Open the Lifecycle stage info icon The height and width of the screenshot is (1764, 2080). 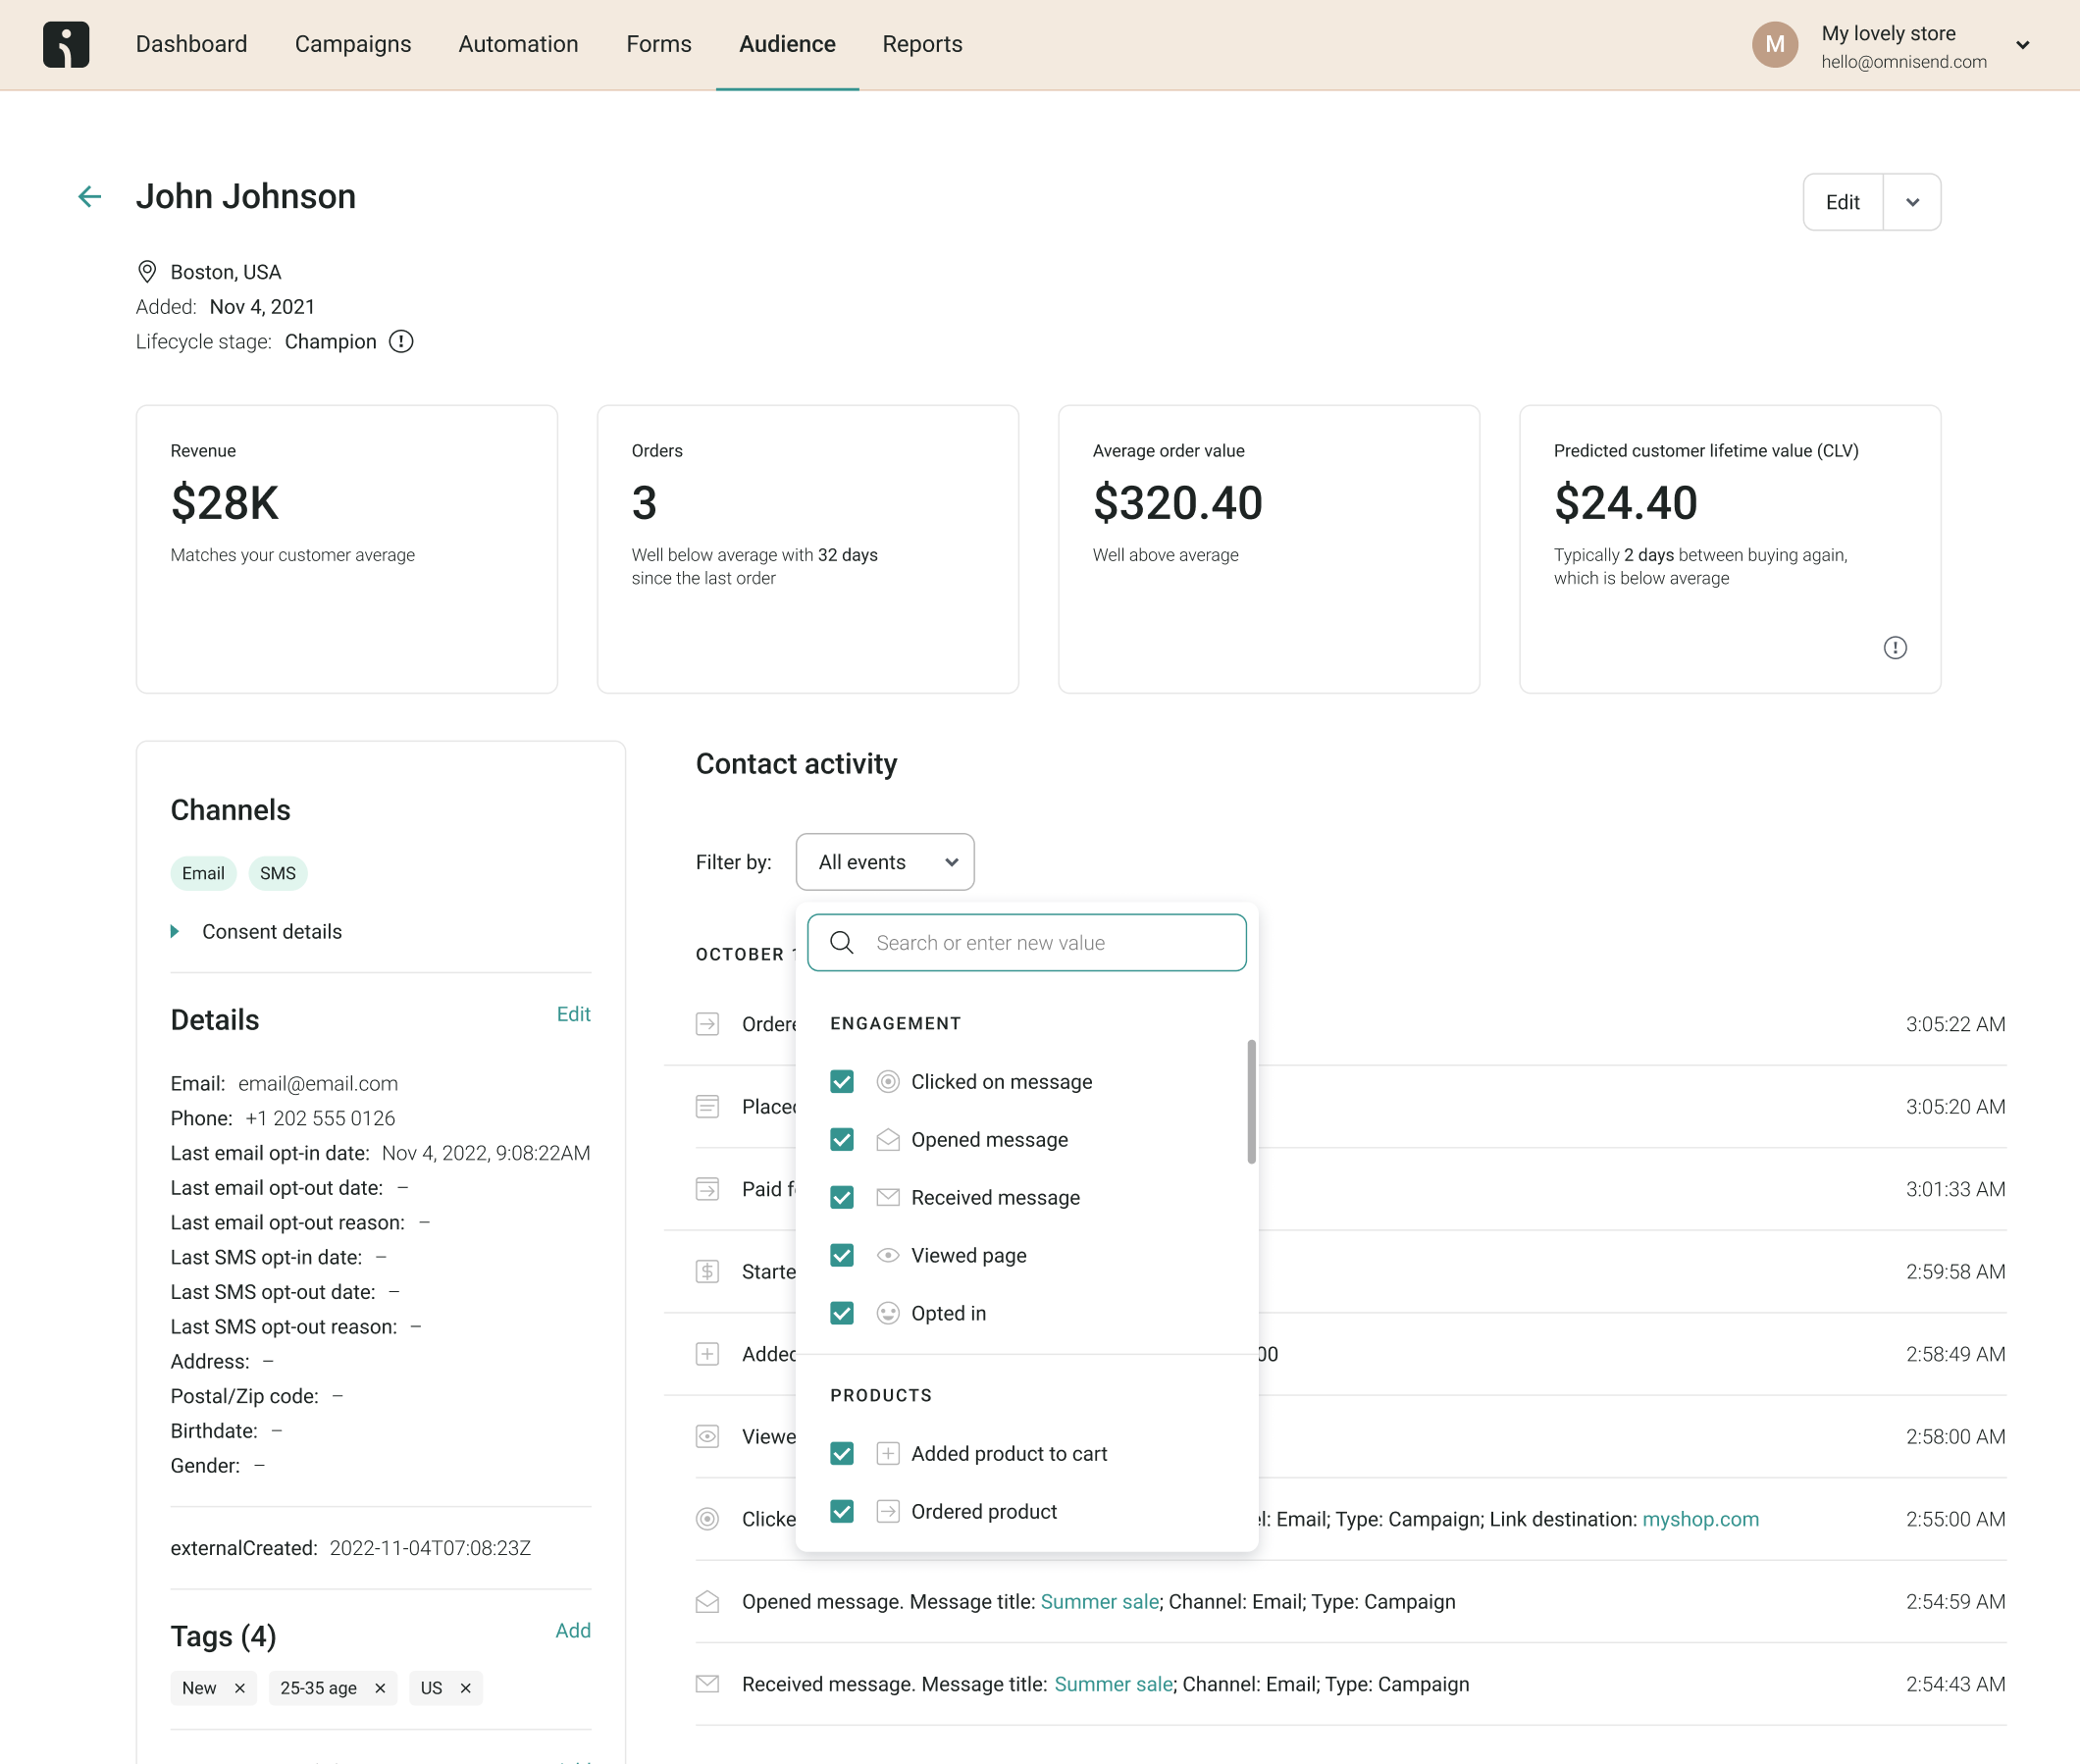pos(401,342)
